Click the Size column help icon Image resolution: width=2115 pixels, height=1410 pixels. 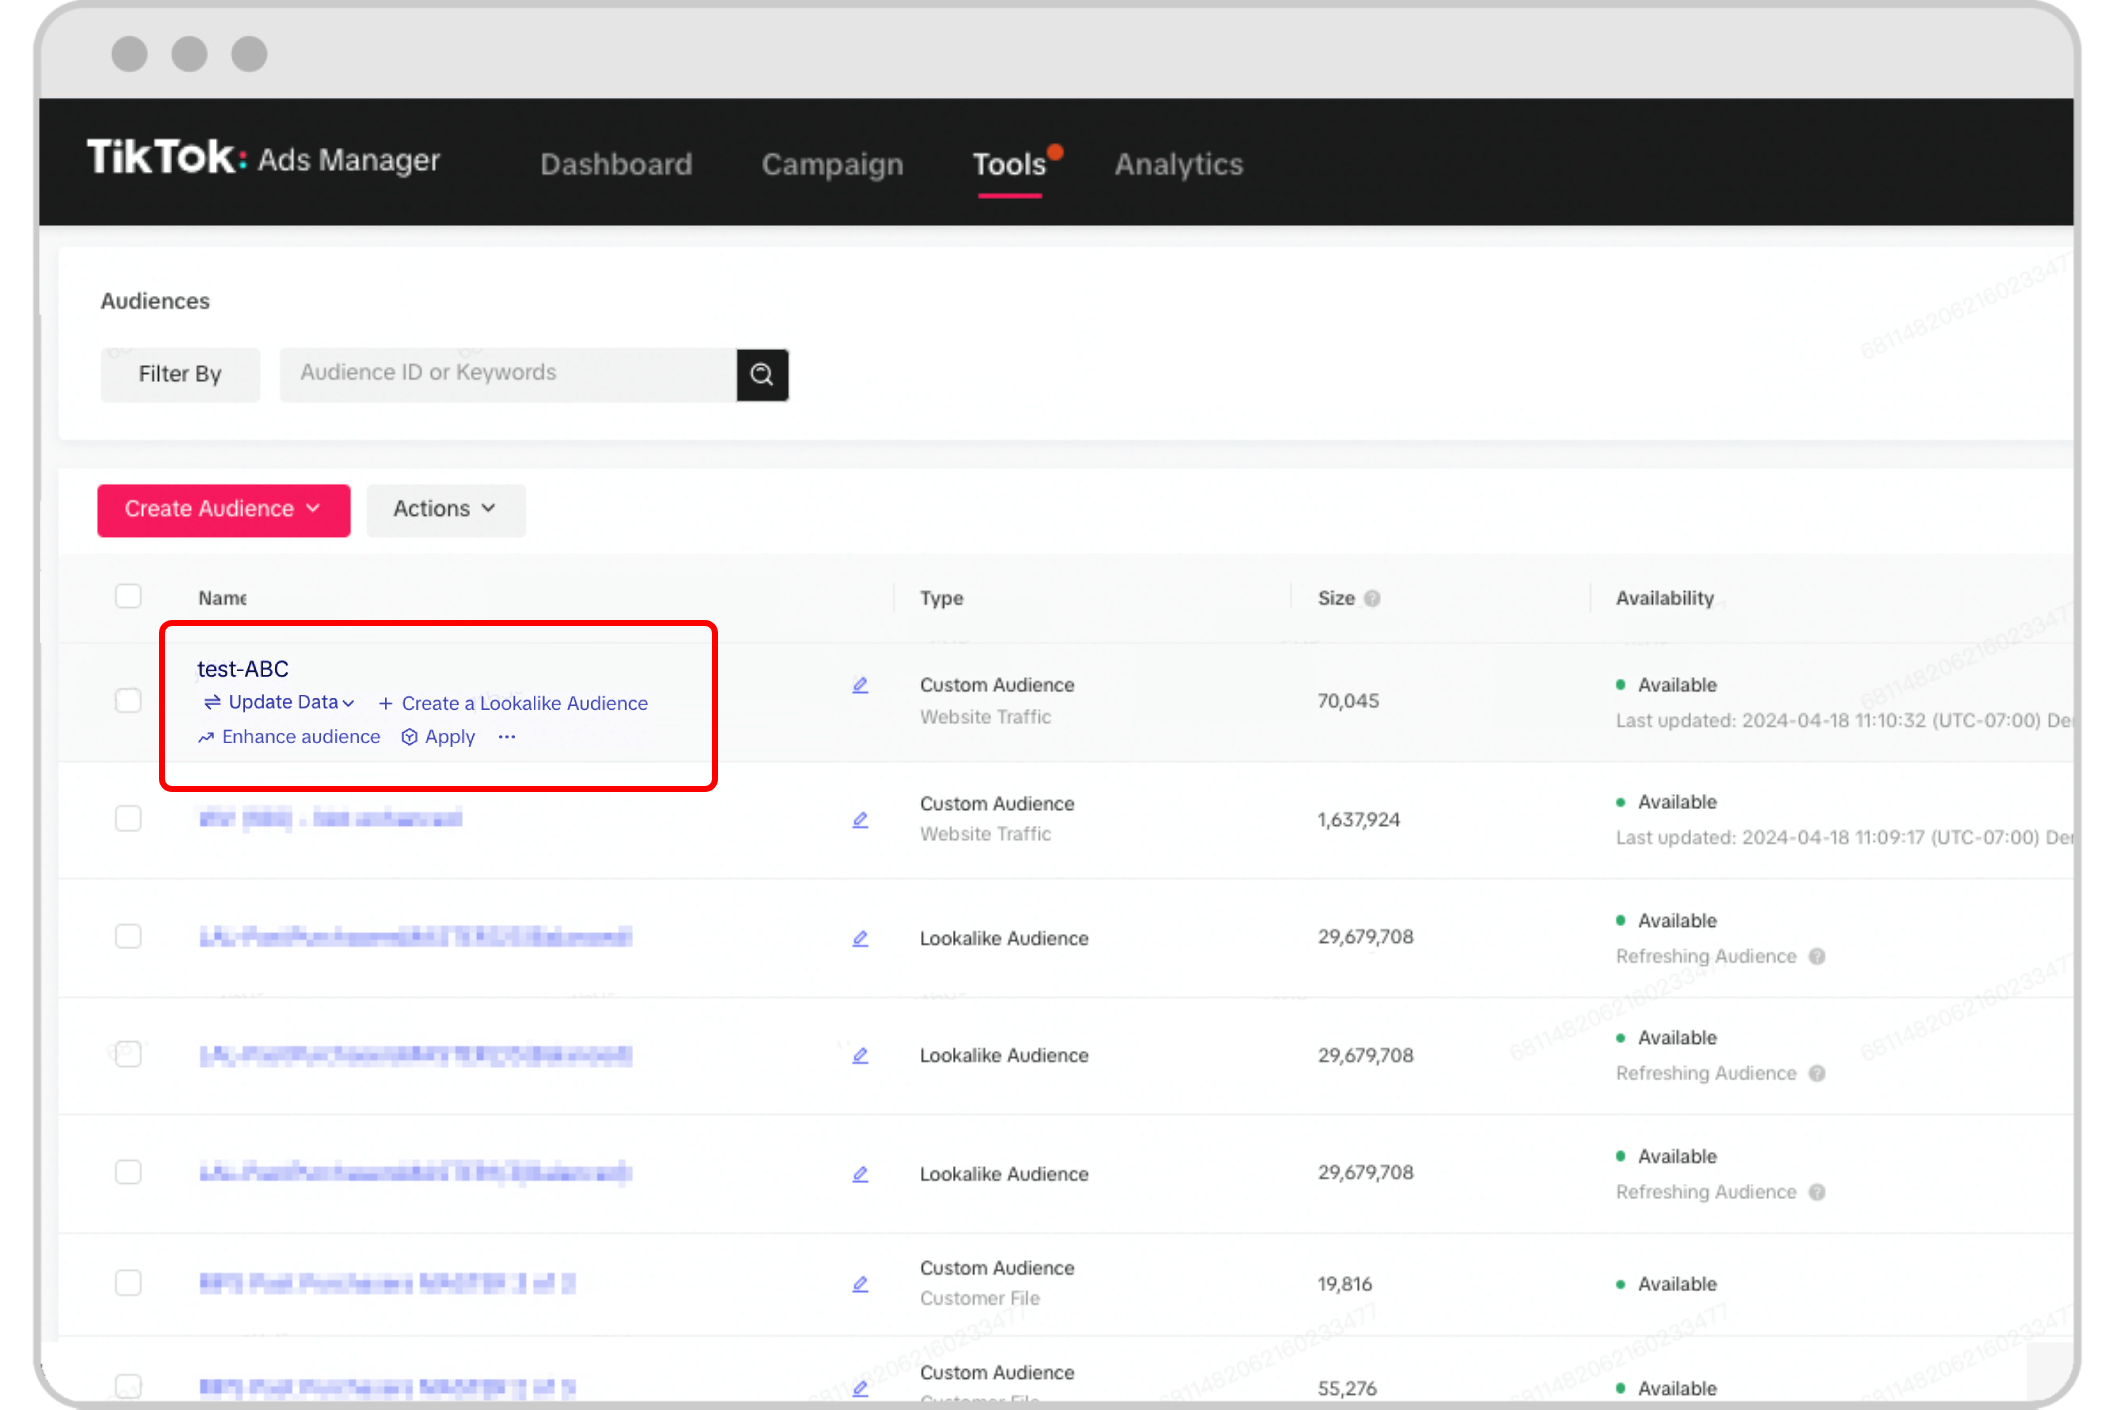tap(1372, 598)
